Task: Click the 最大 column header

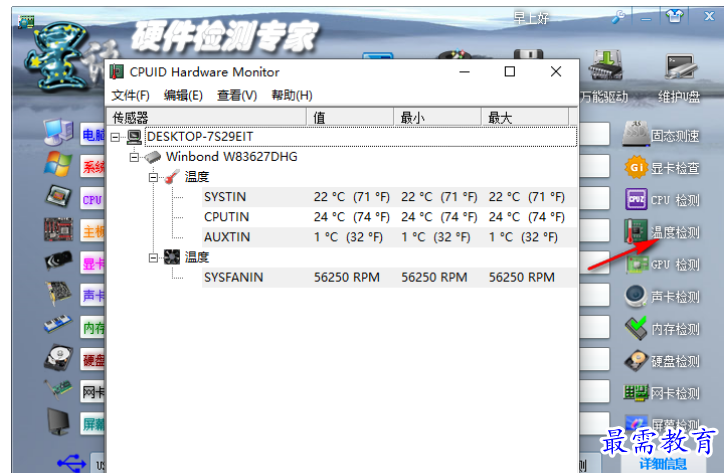Action: [525, 117]
